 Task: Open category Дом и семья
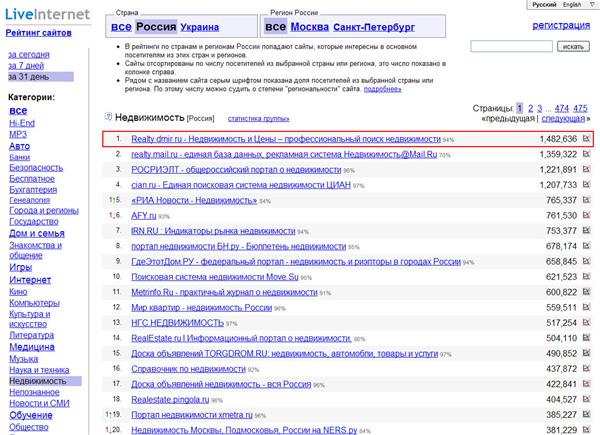point(37,233)
